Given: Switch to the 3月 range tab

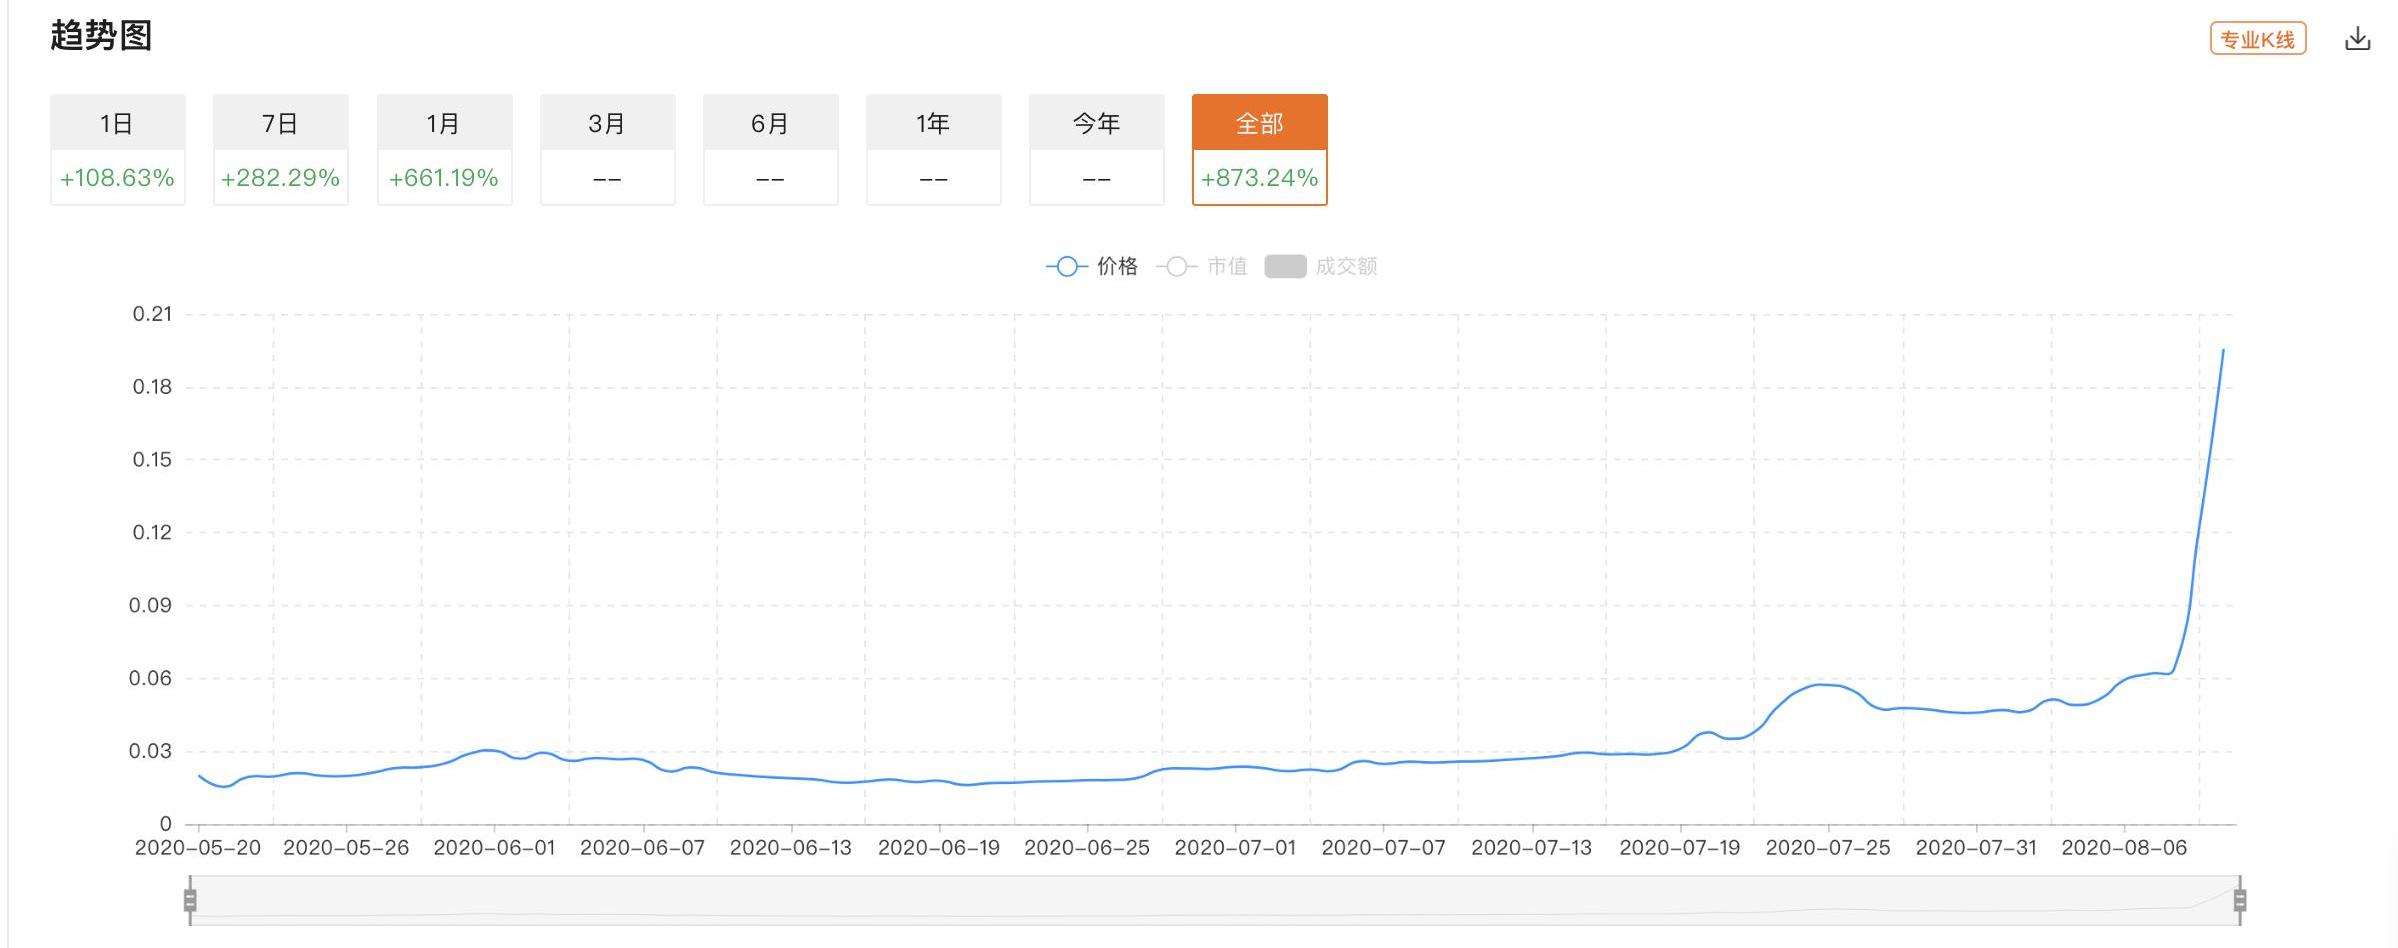Looking at the screenshot, I should coord(607,150).
